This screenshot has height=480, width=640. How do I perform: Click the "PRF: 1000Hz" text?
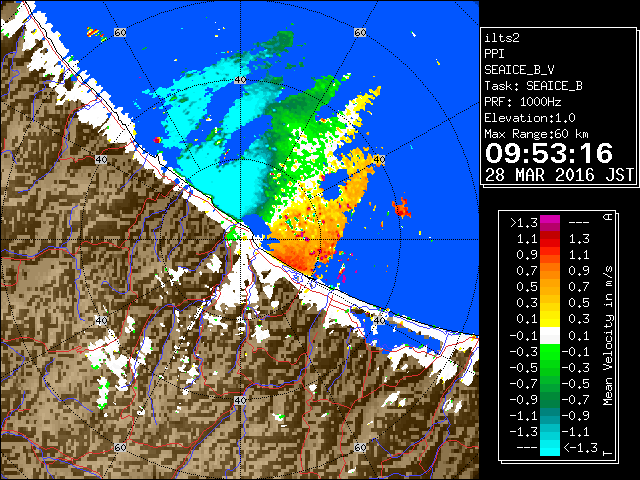(x=523, y=102)
